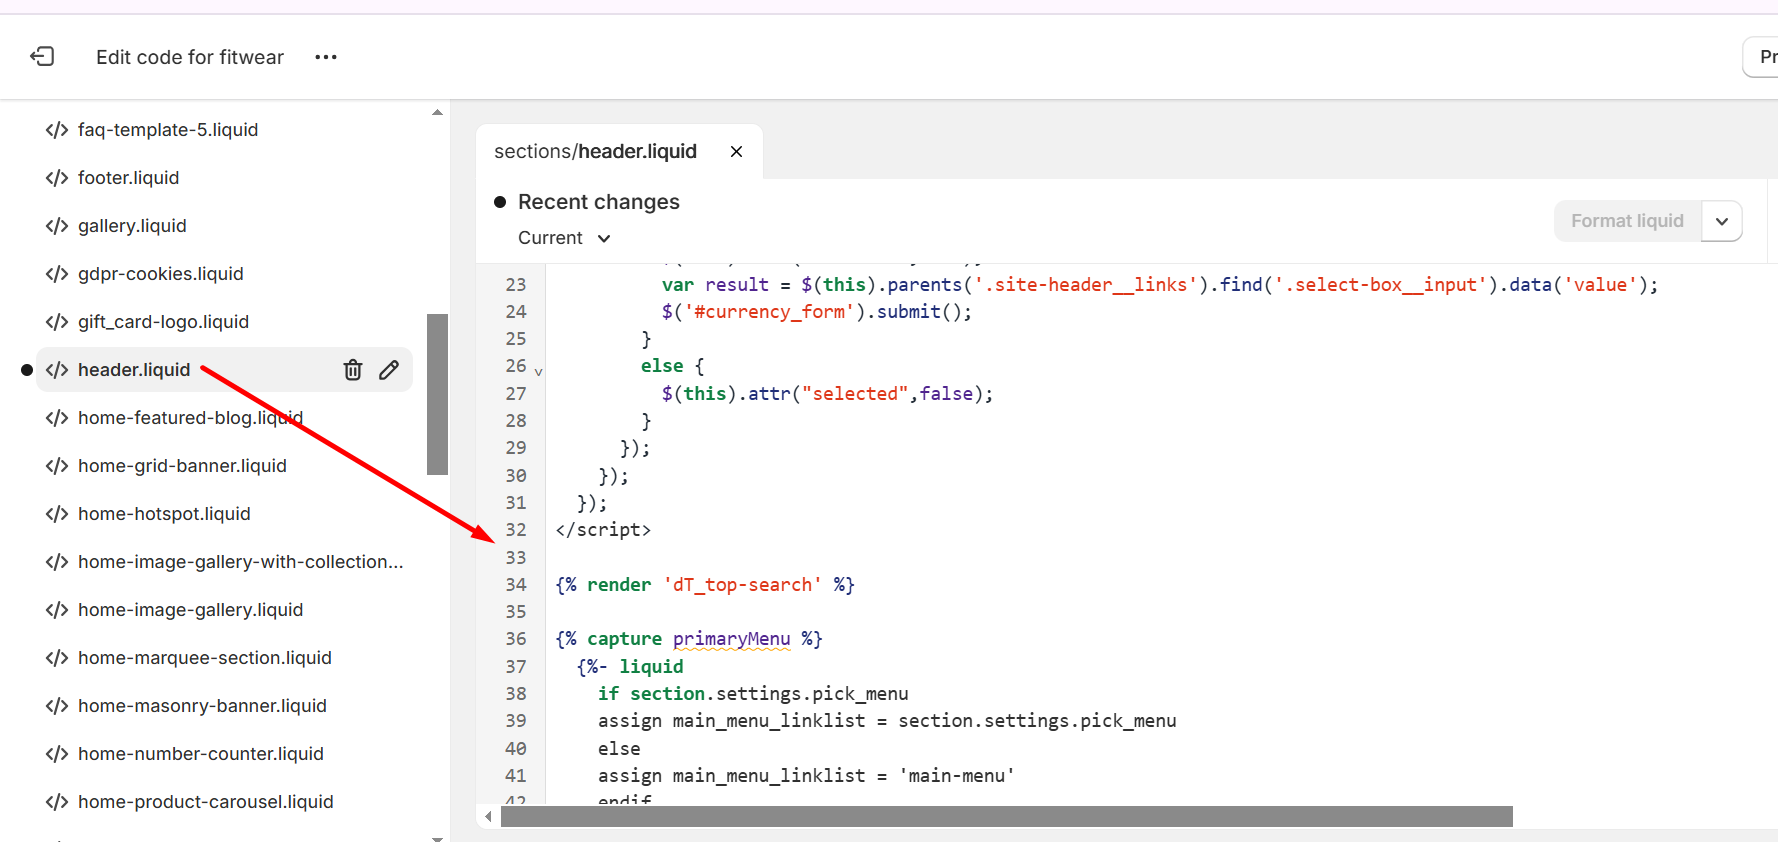Viewport: 1778px width, 842px height.
Task: Open home-marquee-section.liquid file
Action: (x=204, y=658)
